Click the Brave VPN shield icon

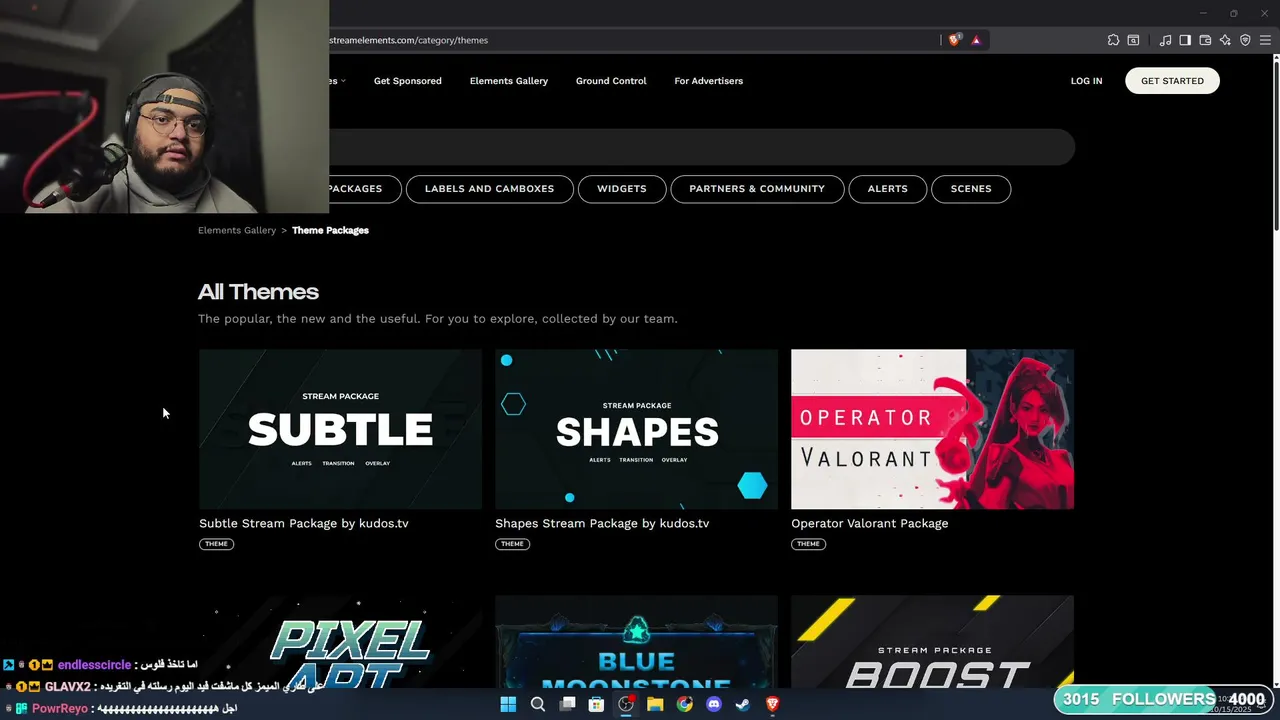[1245, 40]
